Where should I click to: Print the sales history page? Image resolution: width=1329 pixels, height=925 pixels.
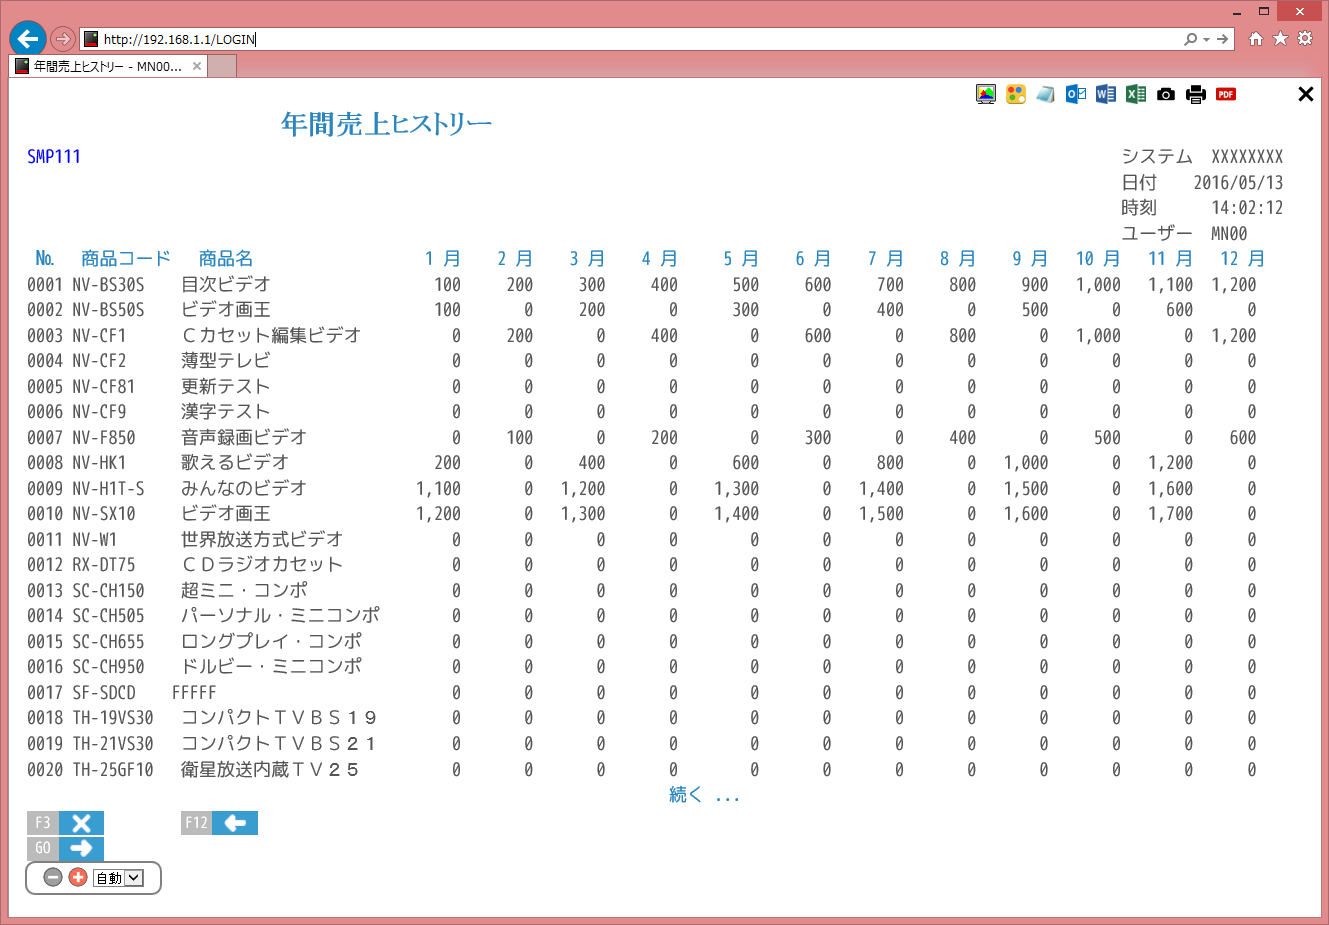pyautogui.click(x=1196, y=94)
